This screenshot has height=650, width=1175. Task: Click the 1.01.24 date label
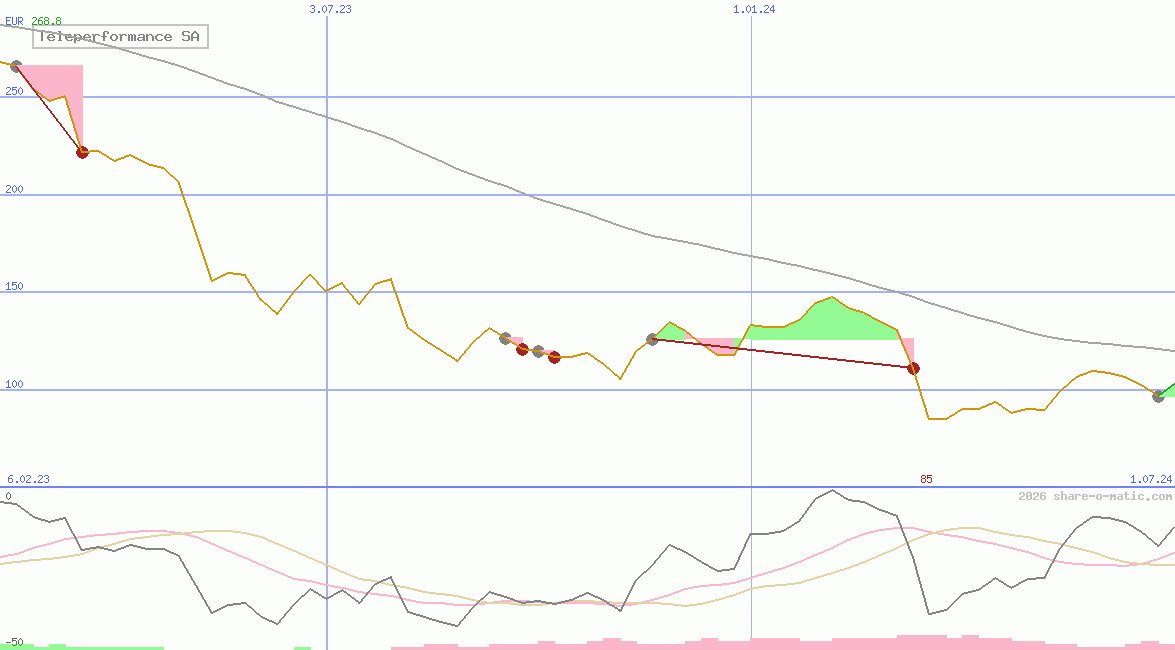pyautogui.click(x=754, y=9)
